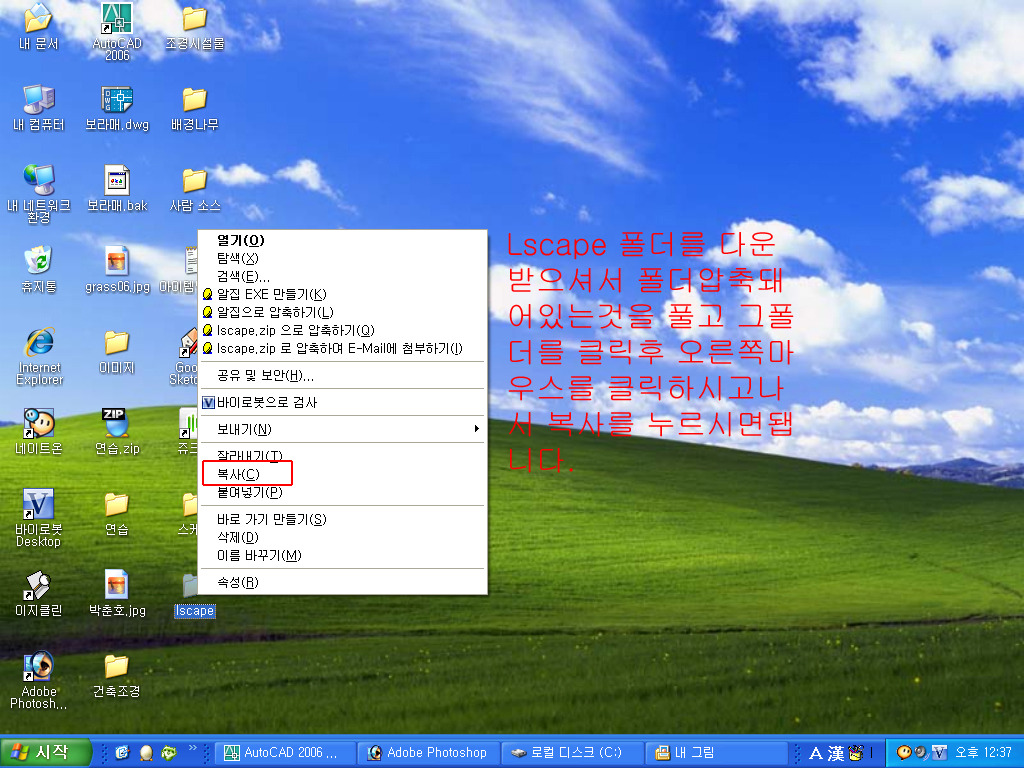1024x768 pixels.
Task: Choose 바로 가기 만들기(S) menu entry
Action: pyautogui.click(x=343, y=519)
